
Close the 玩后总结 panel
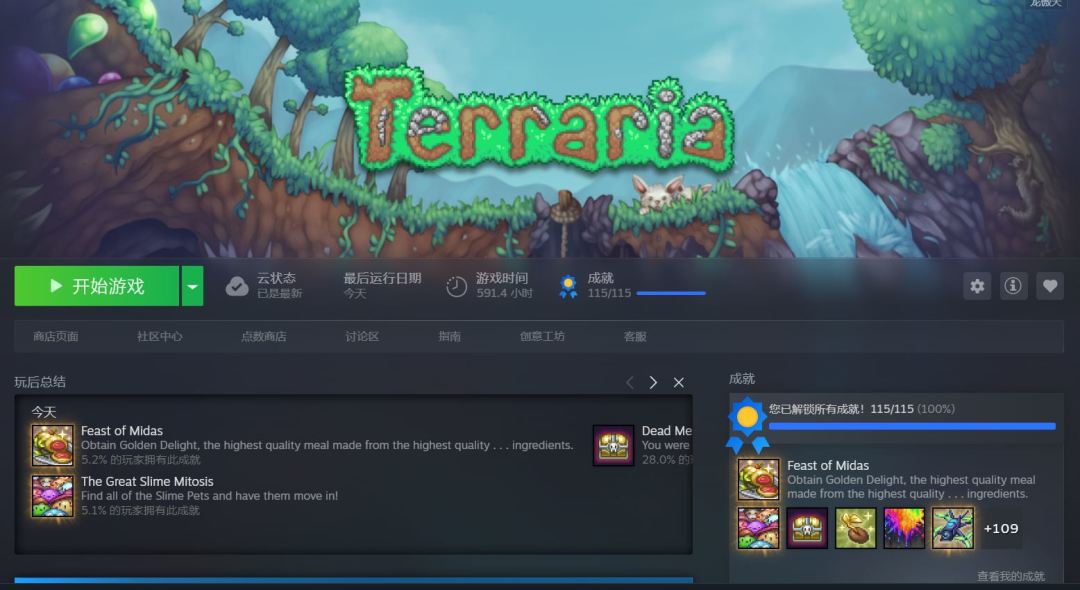[678, 382]
